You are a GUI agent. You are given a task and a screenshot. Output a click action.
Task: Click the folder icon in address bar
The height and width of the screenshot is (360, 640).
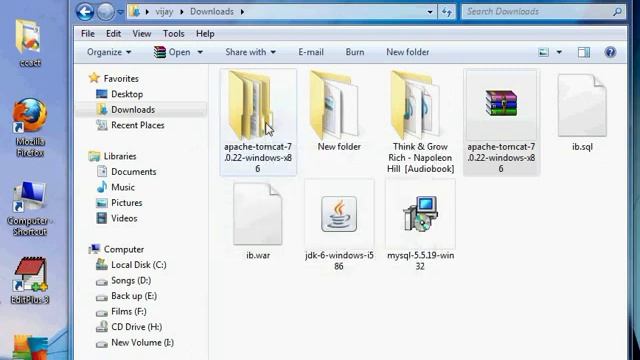[x=135, y=11]
